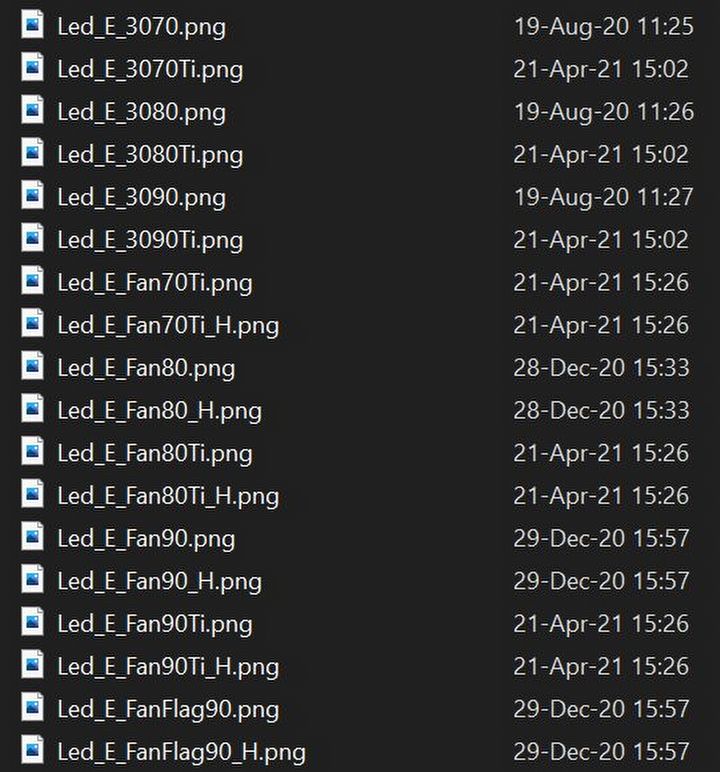Select Led_E_Fan80Ti_H.png in the list
Screen dimensions: 720x772
(x=168, y=497)
